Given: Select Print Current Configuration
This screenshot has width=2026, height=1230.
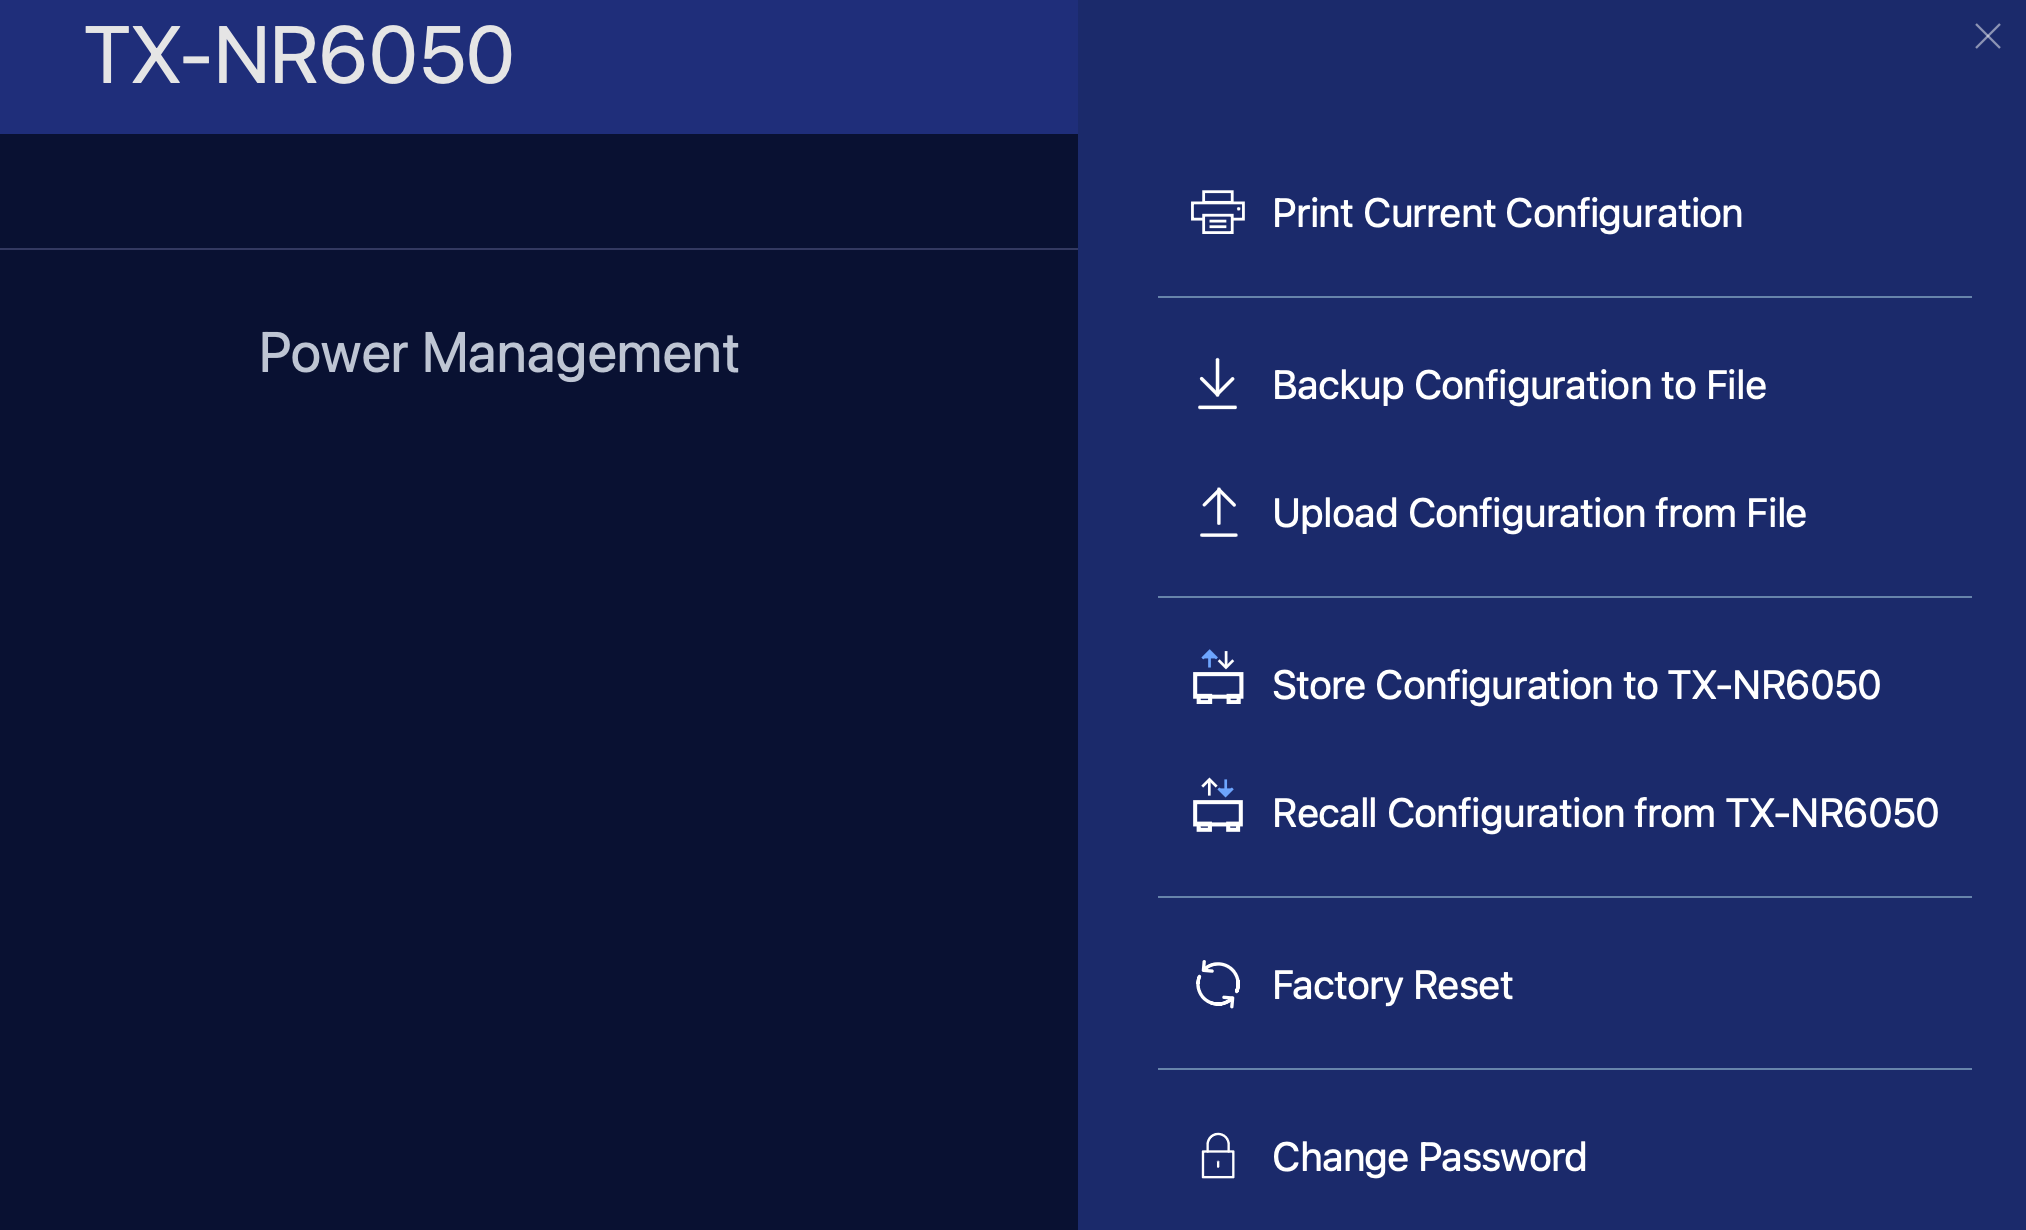Looking at the screenshot, I should click(x=1506, y=213).
